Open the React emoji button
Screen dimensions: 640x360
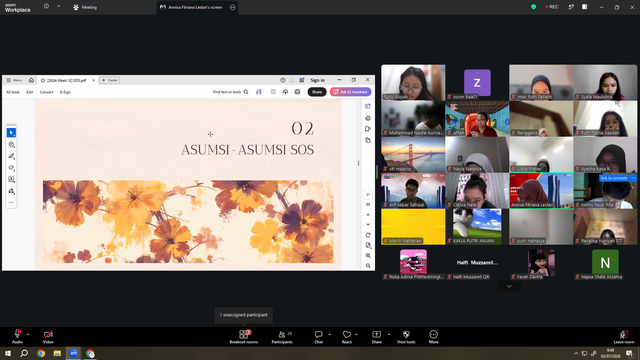coord(347,336)
